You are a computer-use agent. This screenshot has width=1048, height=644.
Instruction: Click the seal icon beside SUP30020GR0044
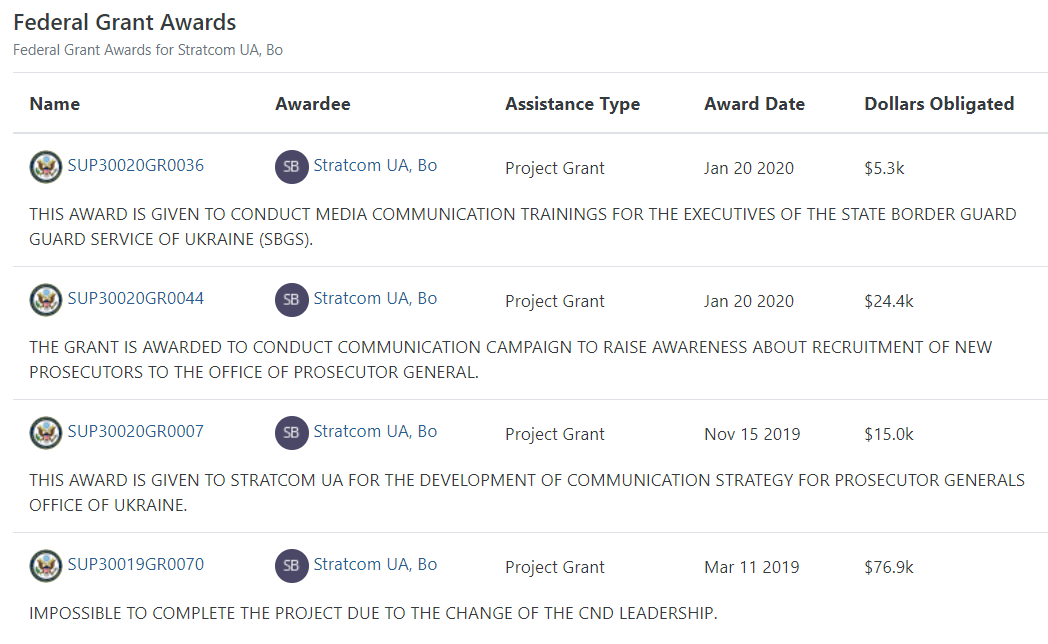pyautogui.click(x=46, y=300)
